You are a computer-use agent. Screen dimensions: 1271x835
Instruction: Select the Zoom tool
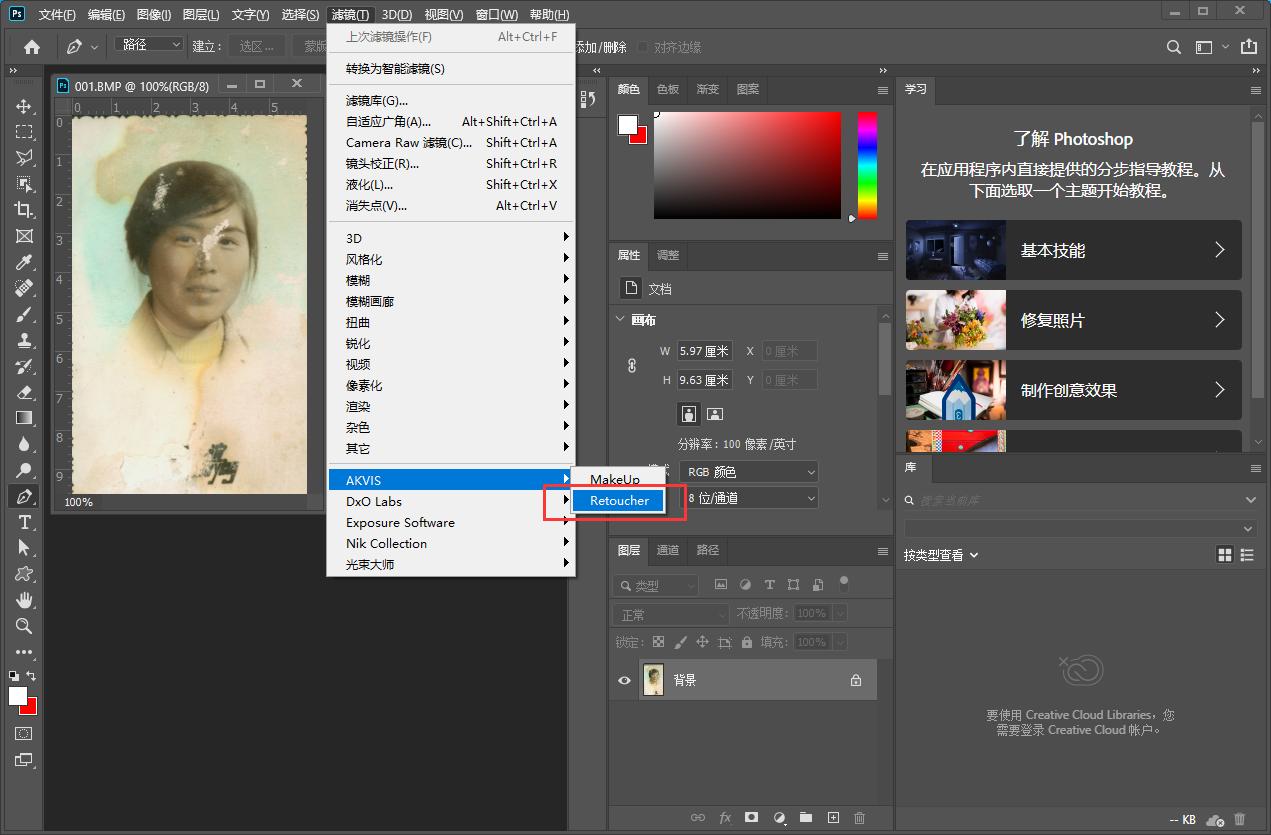click(24, 626)
